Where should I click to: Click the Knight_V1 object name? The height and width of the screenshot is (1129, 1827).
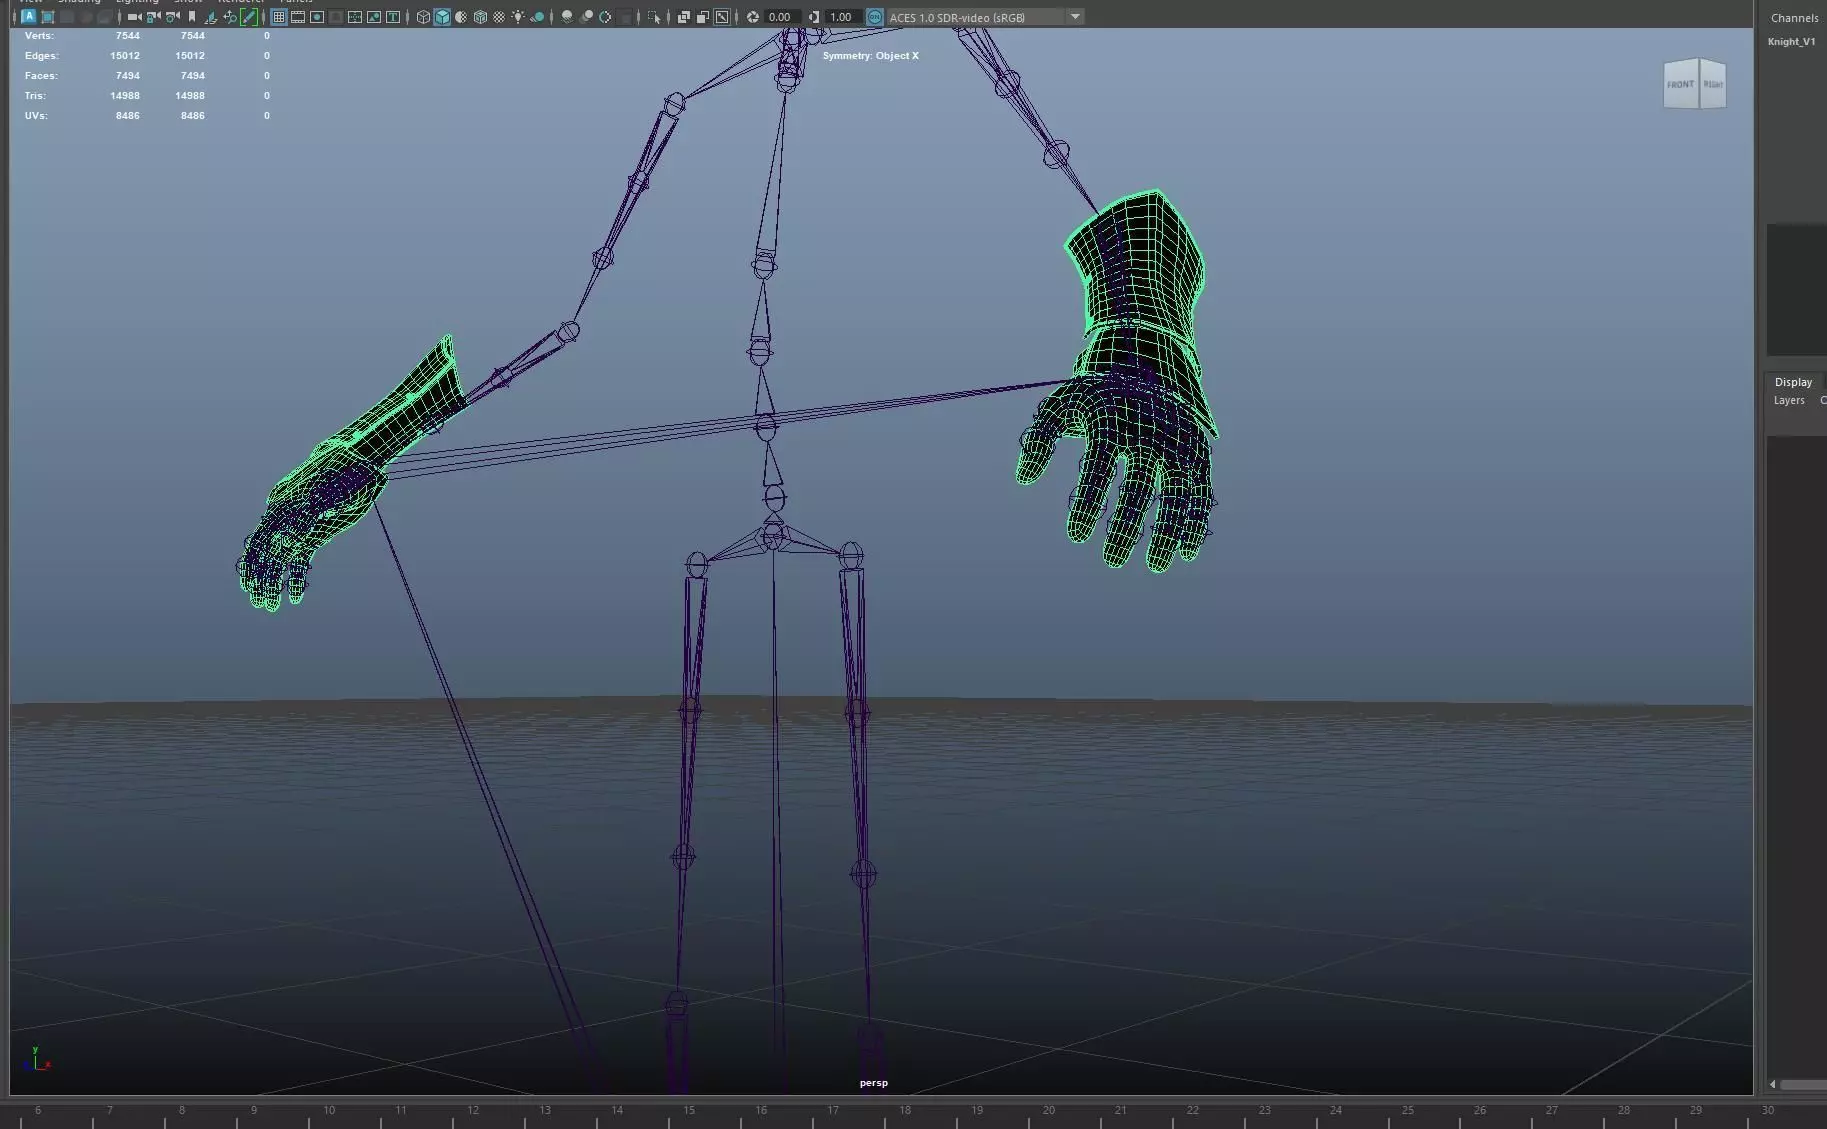(x=1791, y=41)
